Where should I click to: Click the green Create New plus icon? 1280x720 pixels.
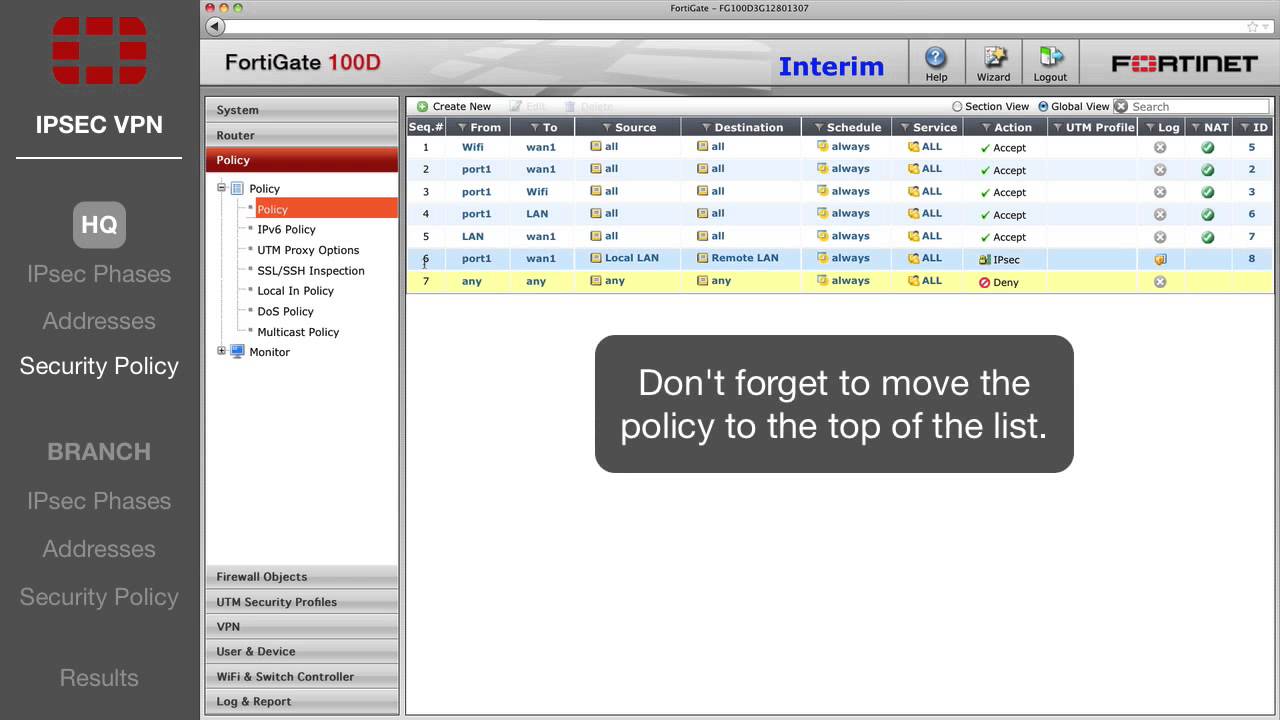[422, 106]
